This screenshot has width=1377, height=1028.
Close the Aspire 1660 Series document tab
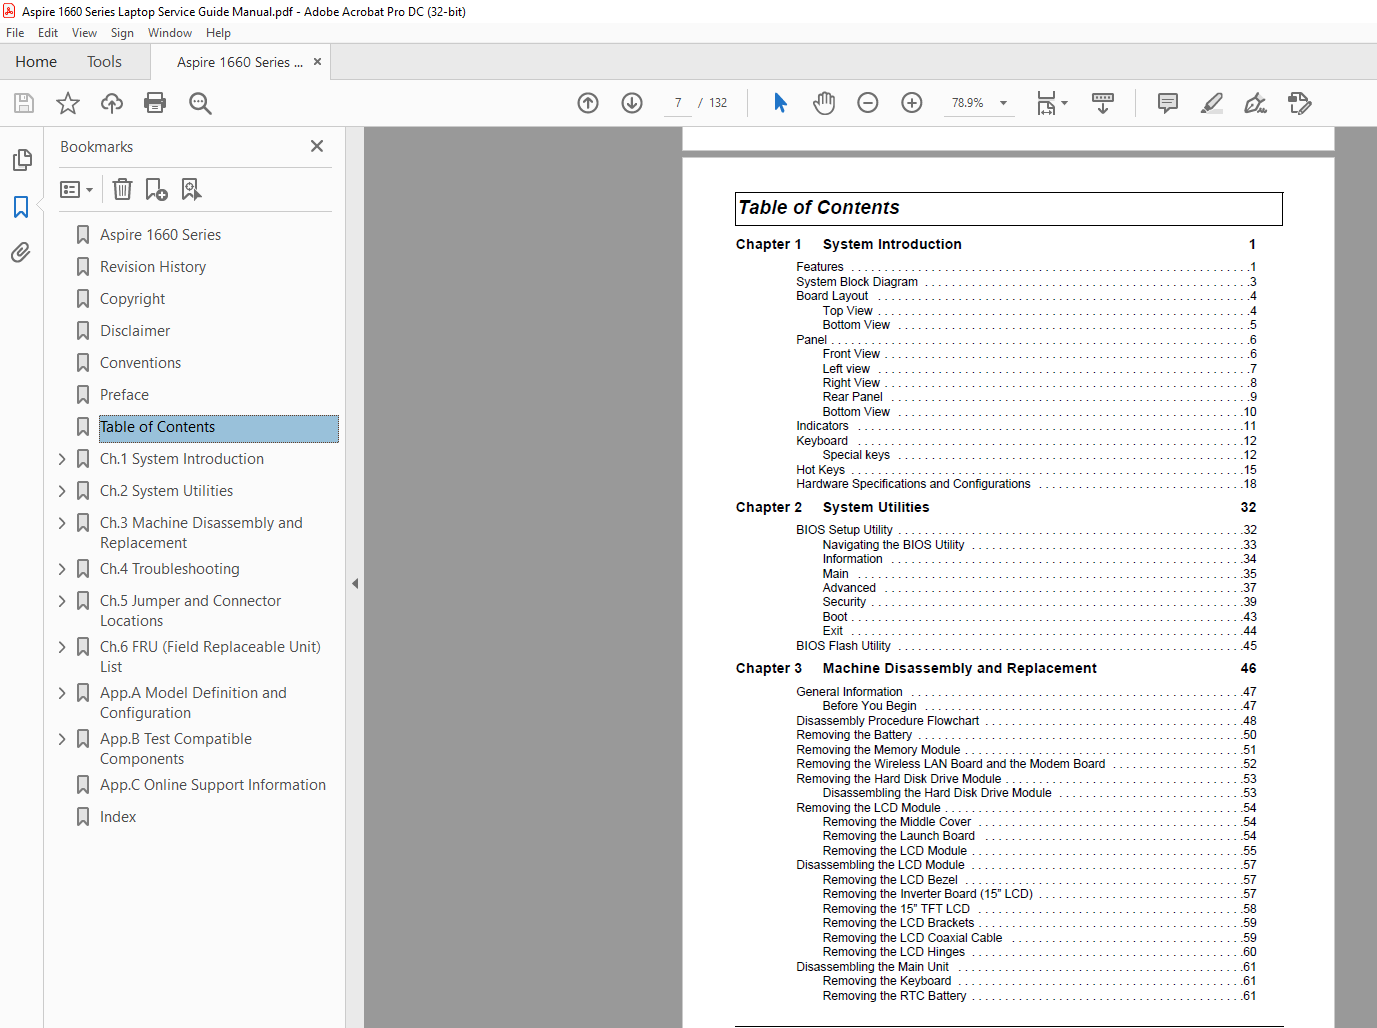pos(318,62)
